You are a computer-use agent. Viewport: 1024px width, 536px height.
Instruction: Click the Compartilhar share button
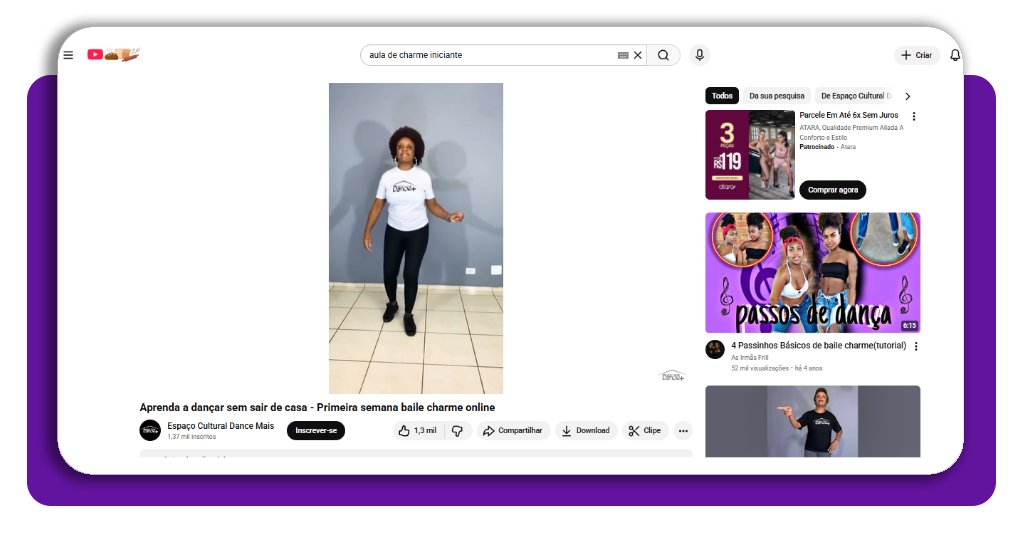coord(512,430)
